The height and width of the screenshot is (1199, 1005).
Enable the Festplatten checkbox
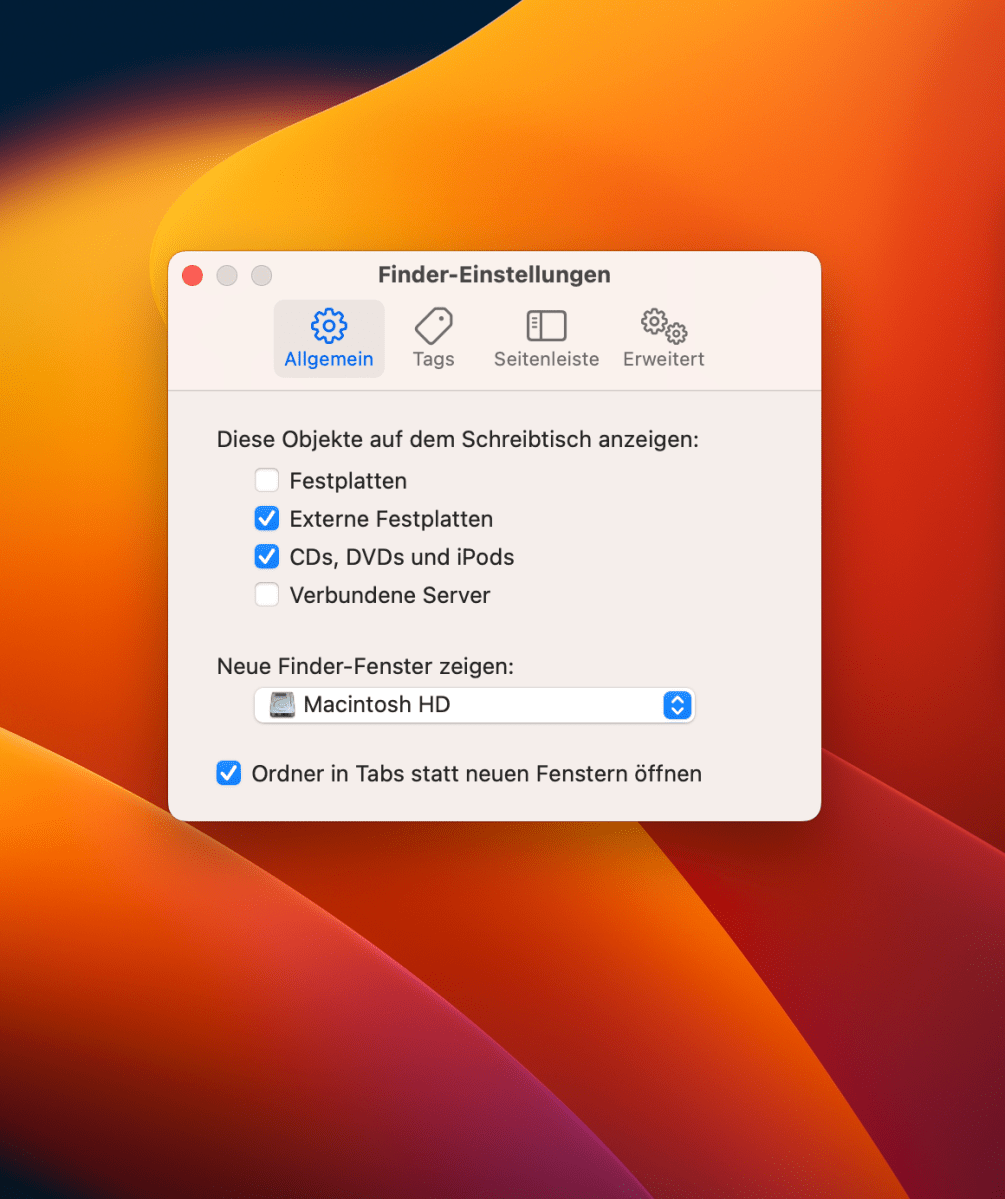point(267,480)
